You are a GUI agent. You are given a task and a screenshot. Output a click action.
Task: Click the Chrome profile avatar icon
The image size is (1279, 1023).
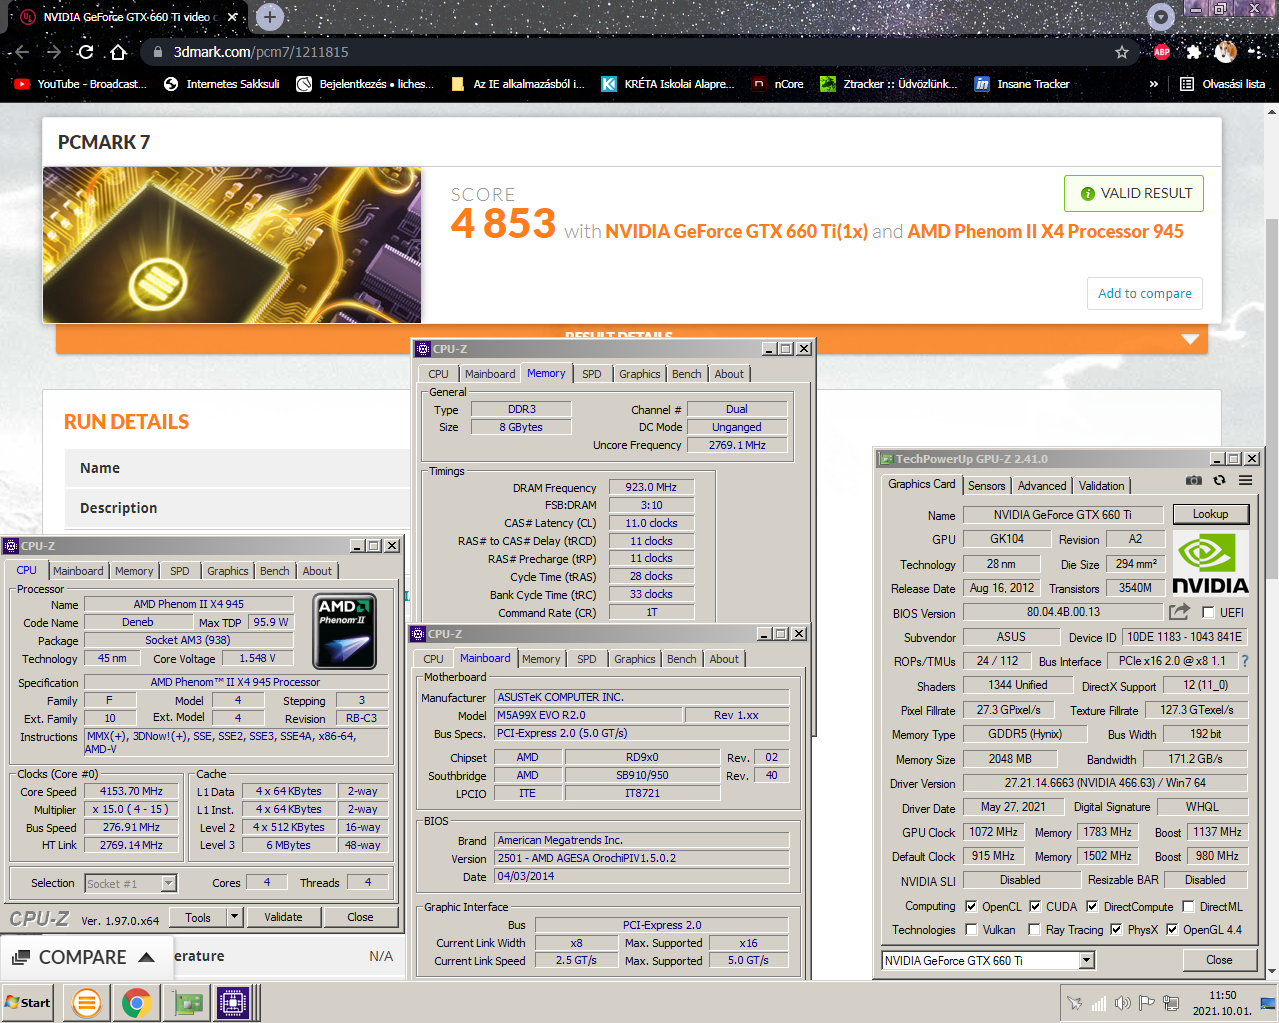click(x=1226, y=52)
